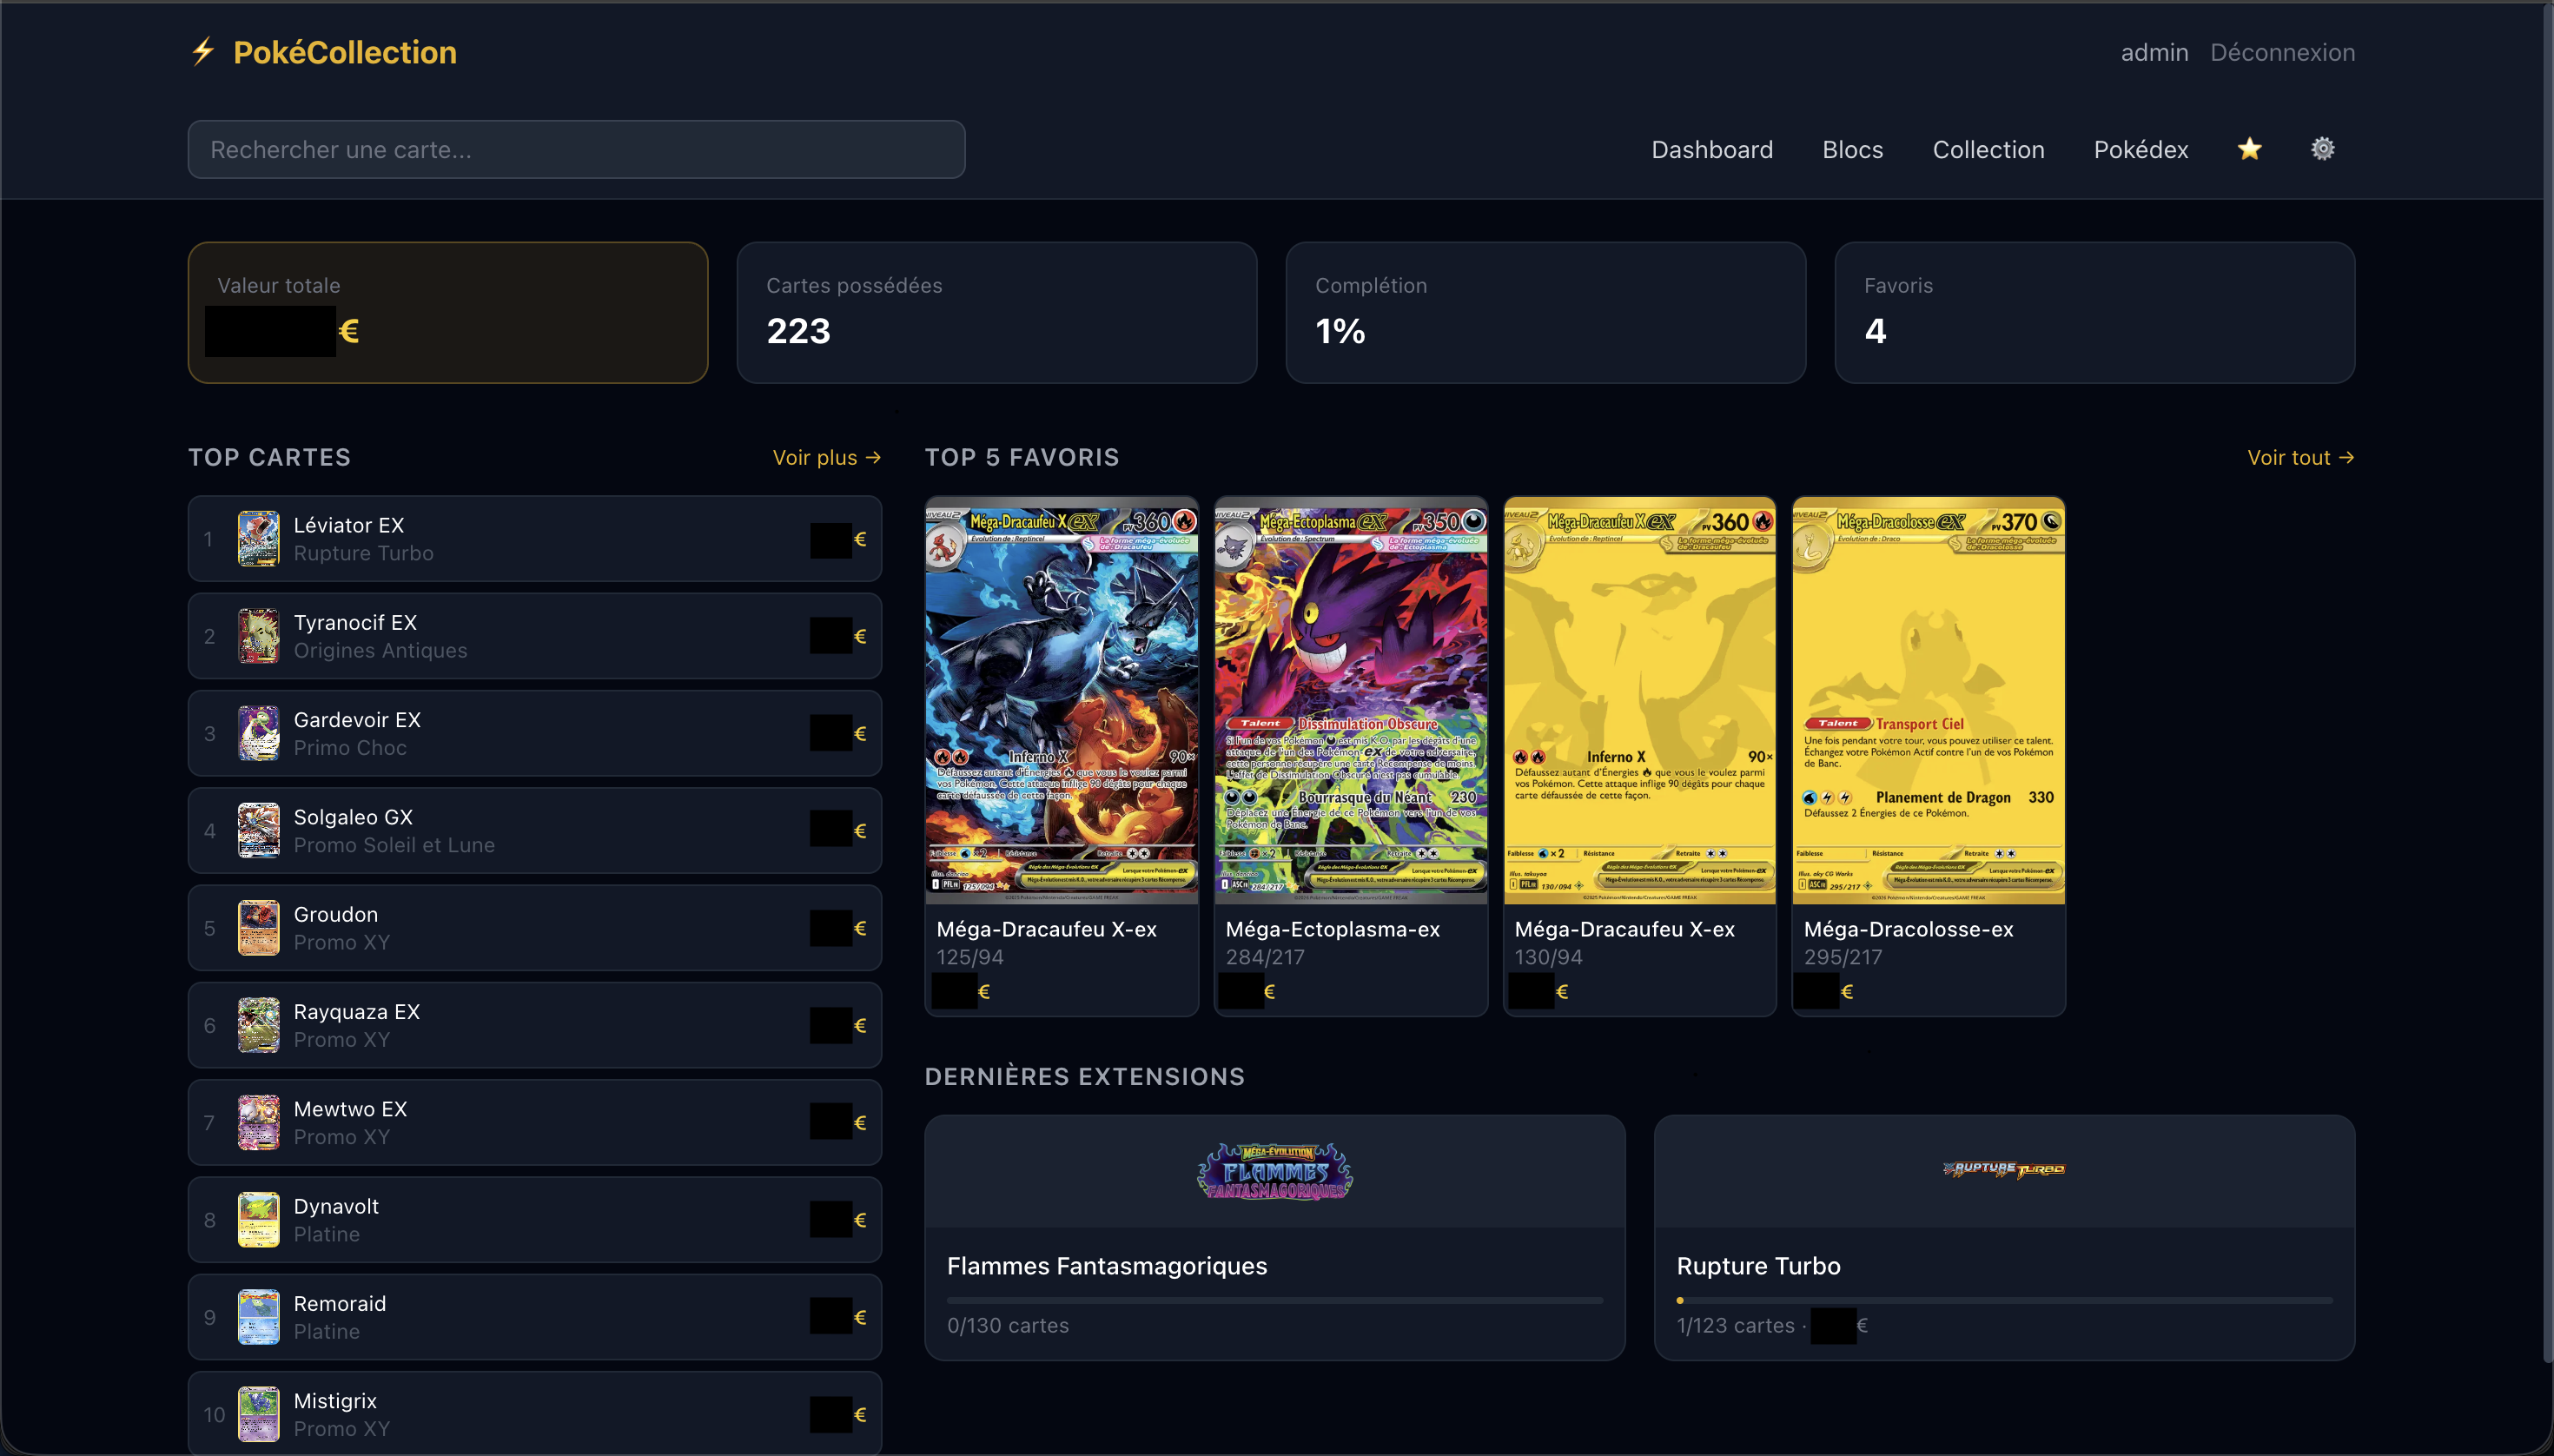Click the Rayquaza EX card thumbnail icon
This screenshot has width=2554, height=1456.
[259, 1025]
